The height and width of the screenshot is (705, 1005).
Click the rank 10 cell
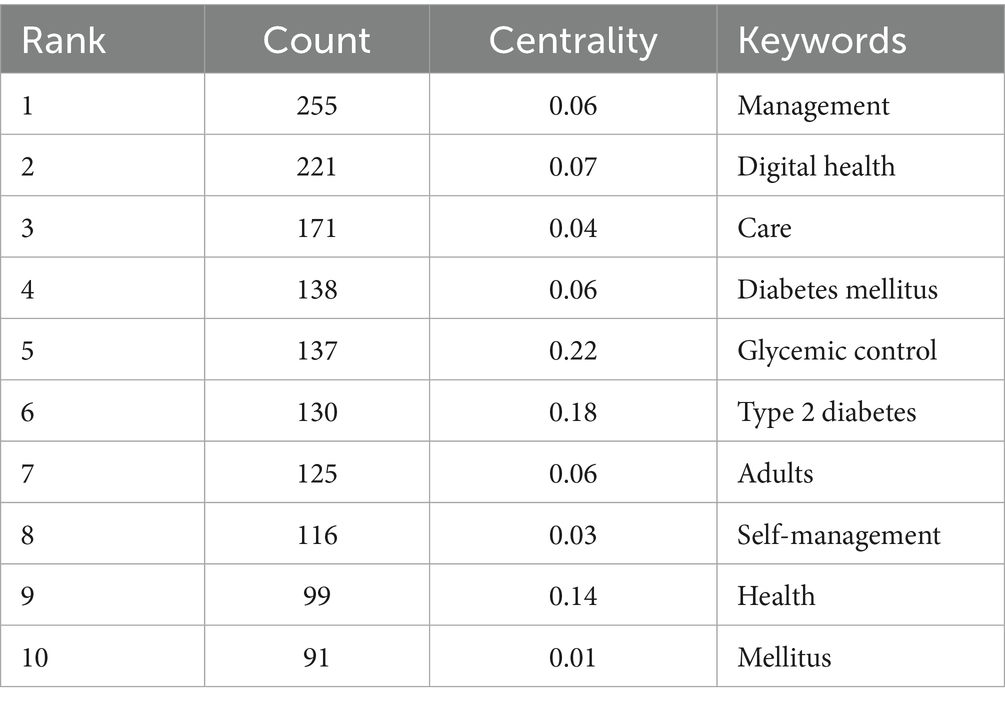coord(35,657)
